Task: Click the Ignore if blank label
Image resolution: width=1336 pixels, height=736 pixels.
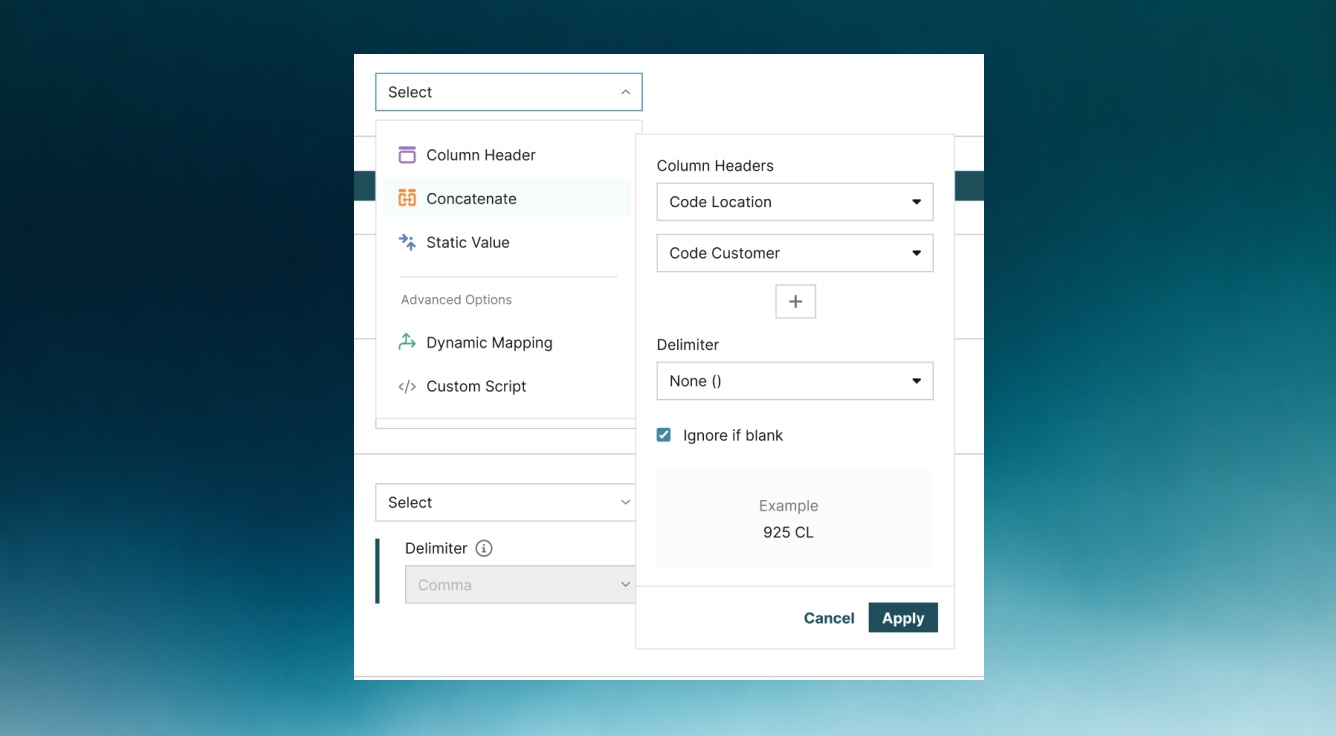Action: coord(733,435)
